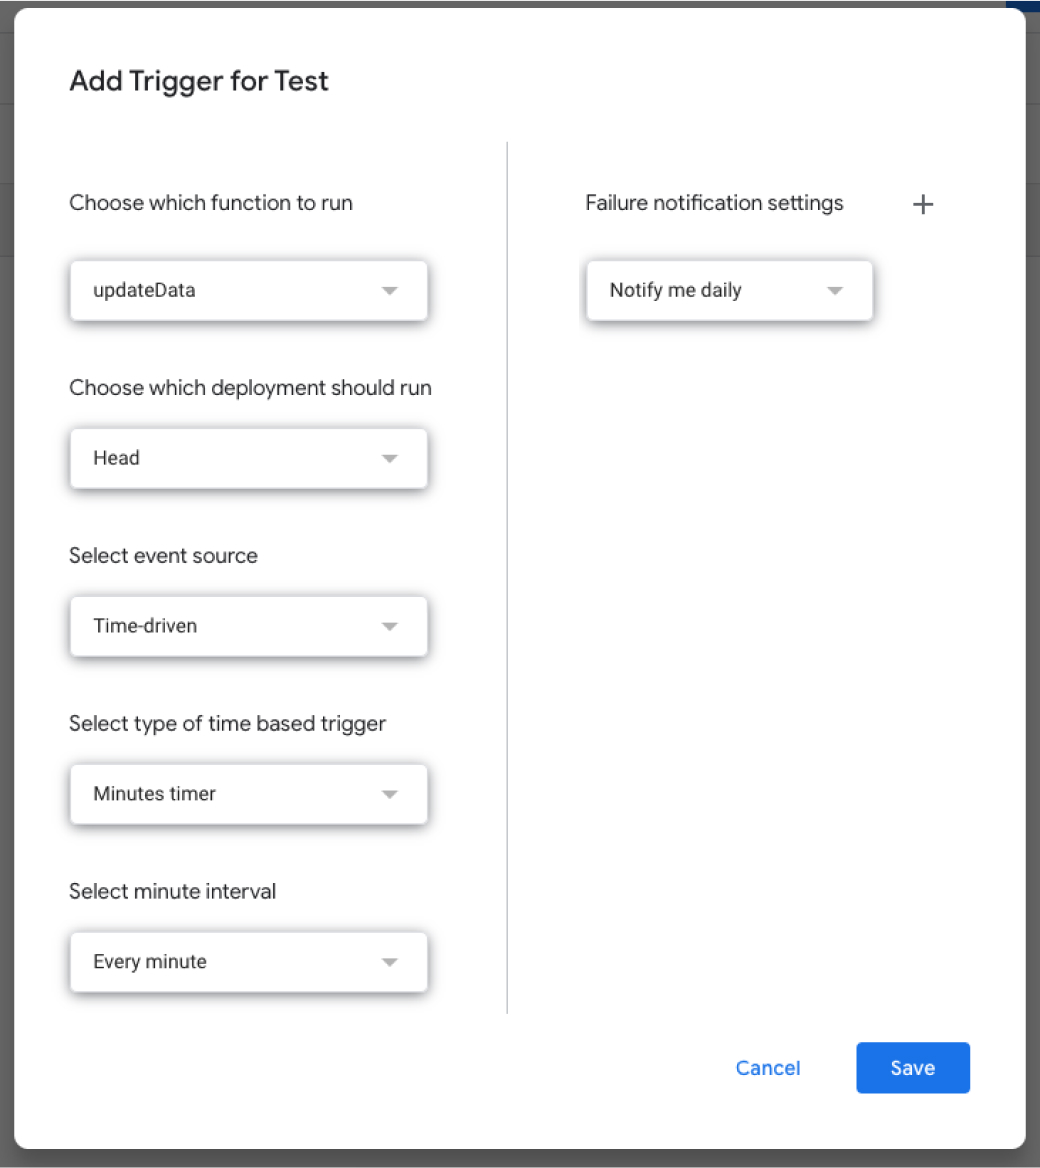Click the Minutes timer value text
Screen dimensions: 1040x1168
pyautogui.click(x=154, y=794)
